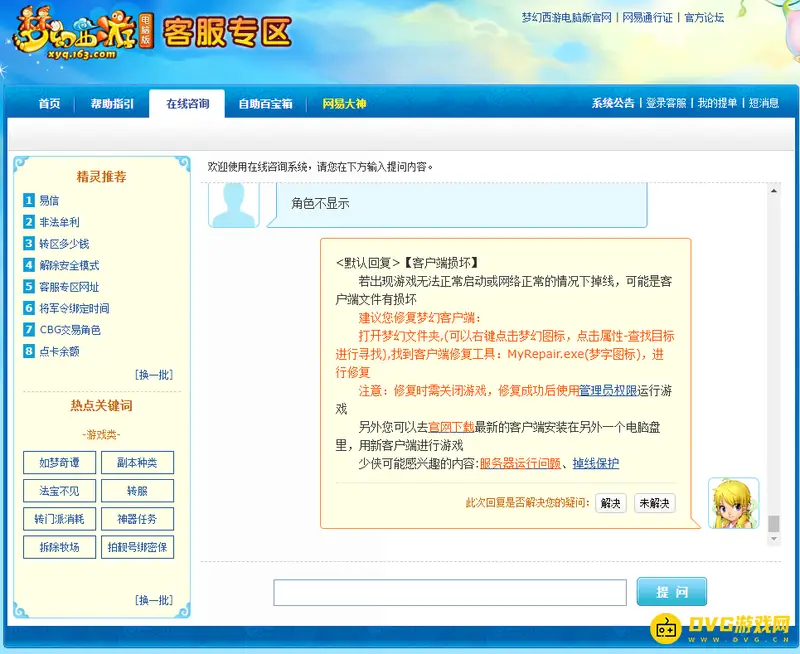
Task: Visit 梦幻西游电脑版官网 link at top
Action: point(566,17)
